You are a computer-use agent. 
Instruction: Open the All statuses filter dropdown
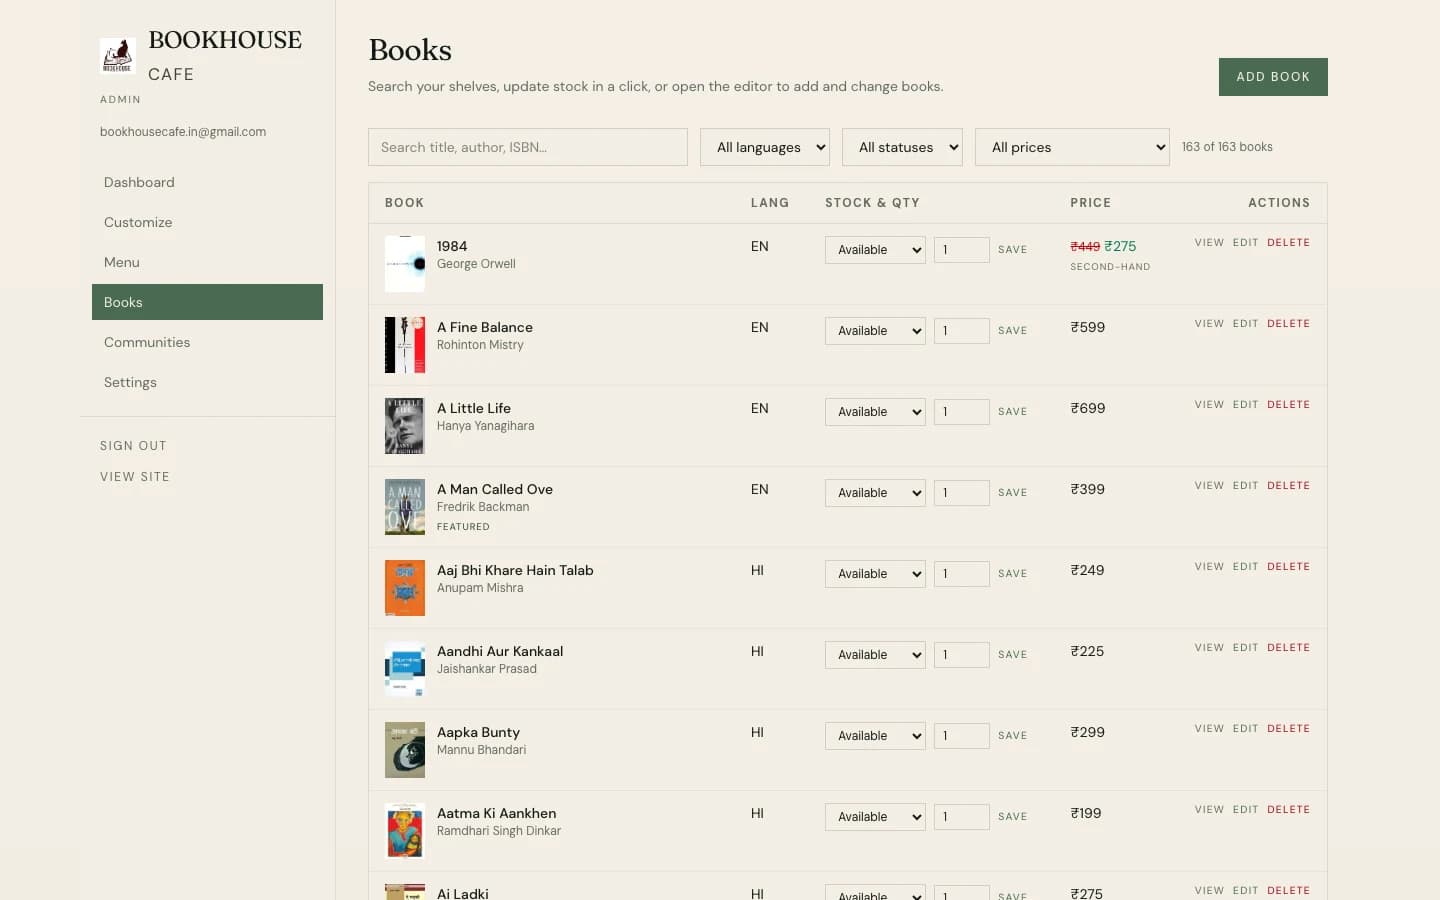click(x=902, y=147)
